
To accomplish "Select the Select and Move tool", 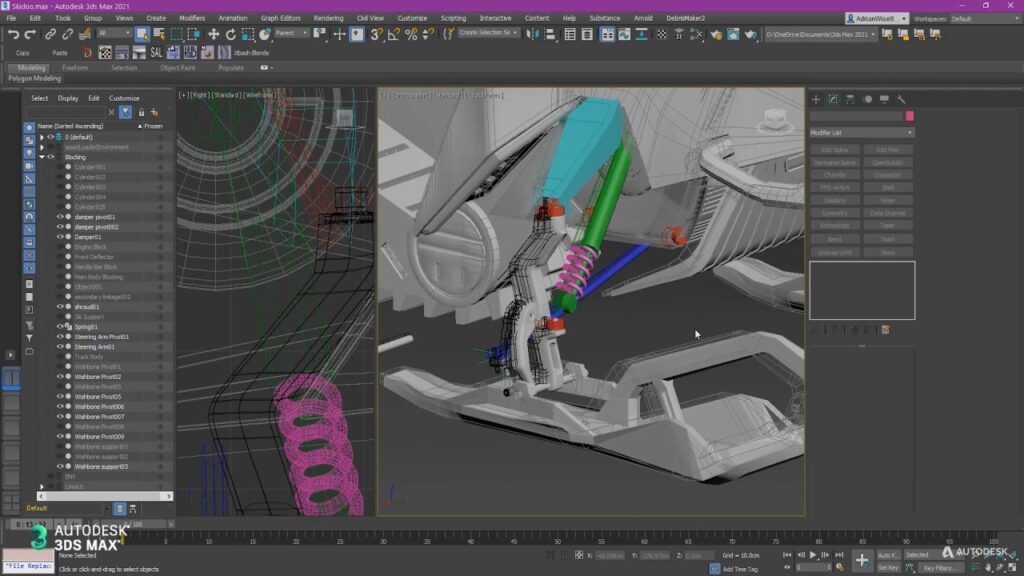I will [x=214, y=34].
